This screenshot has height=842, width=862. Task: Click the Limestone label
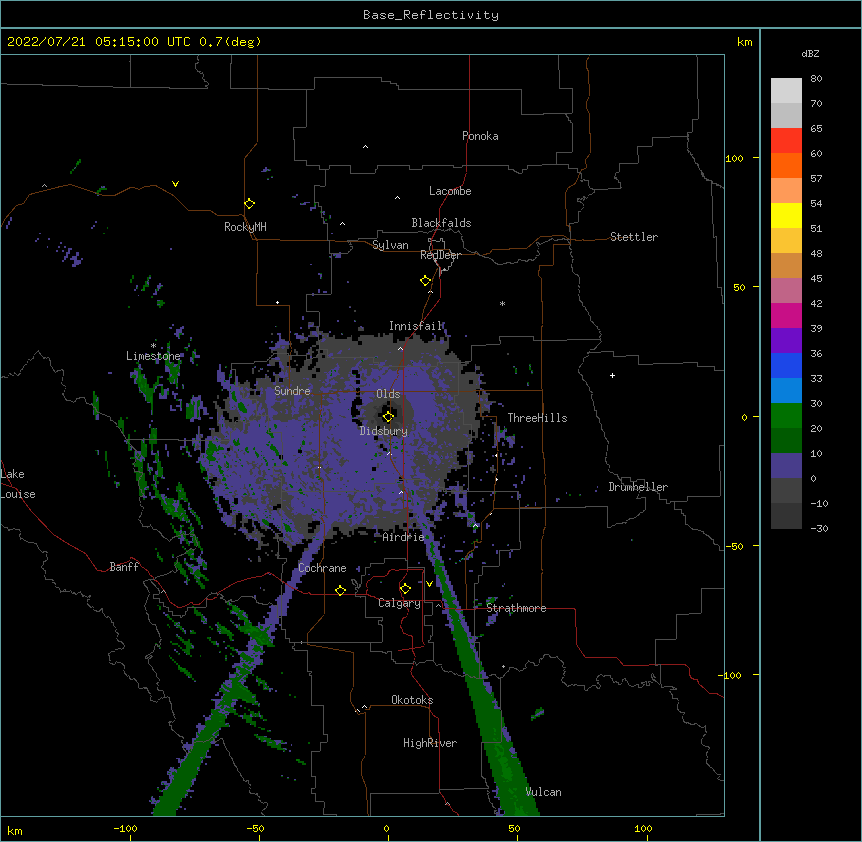click(x=153, y=356)
